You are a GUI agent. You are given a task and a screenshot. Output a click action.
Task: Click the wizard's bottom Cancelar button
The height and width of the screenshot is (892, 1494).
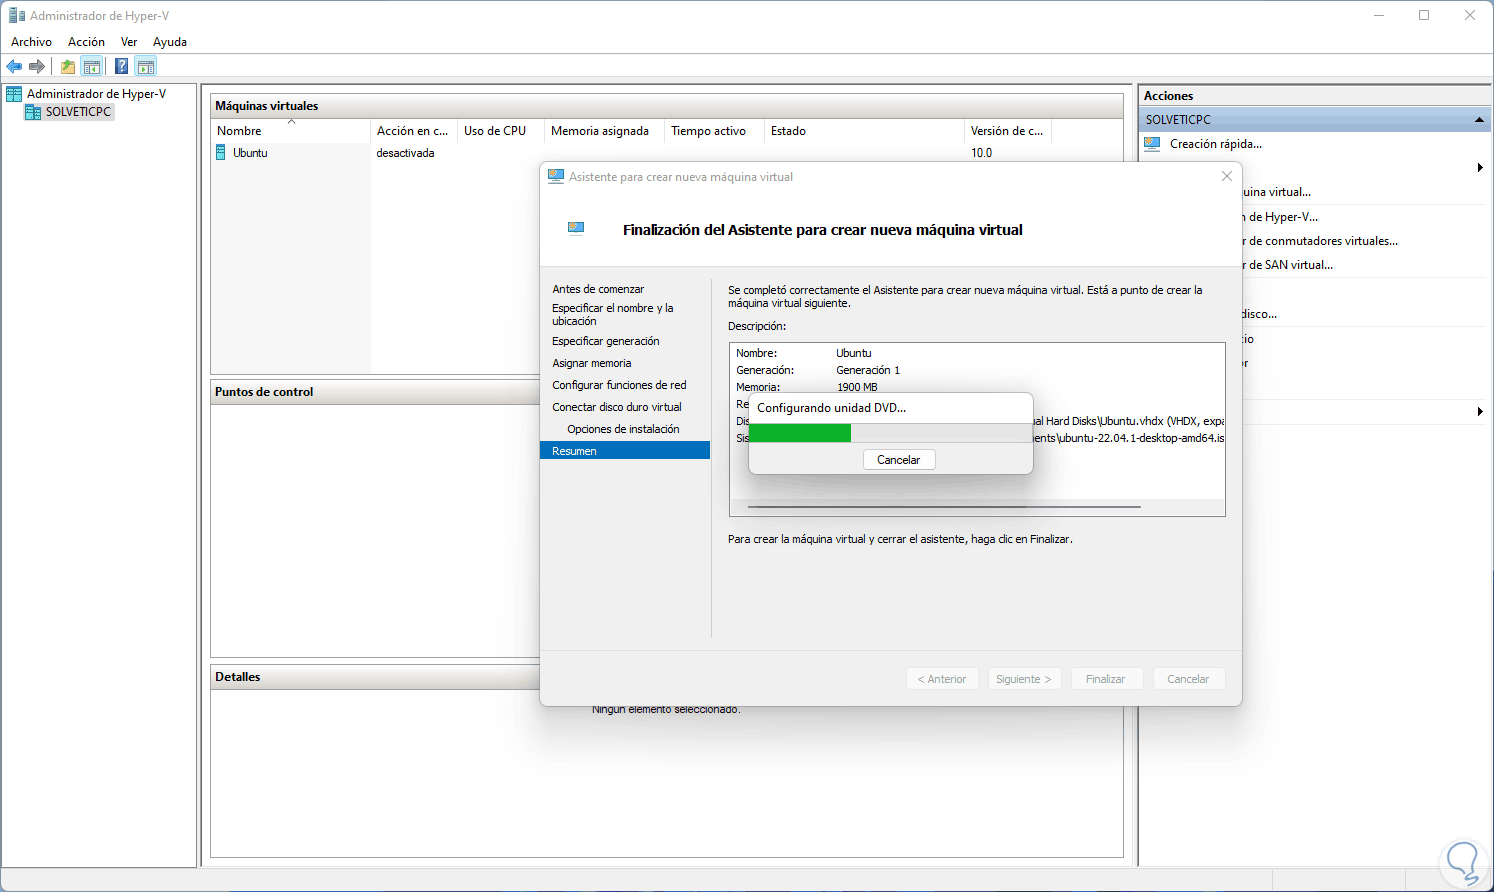1188,679
